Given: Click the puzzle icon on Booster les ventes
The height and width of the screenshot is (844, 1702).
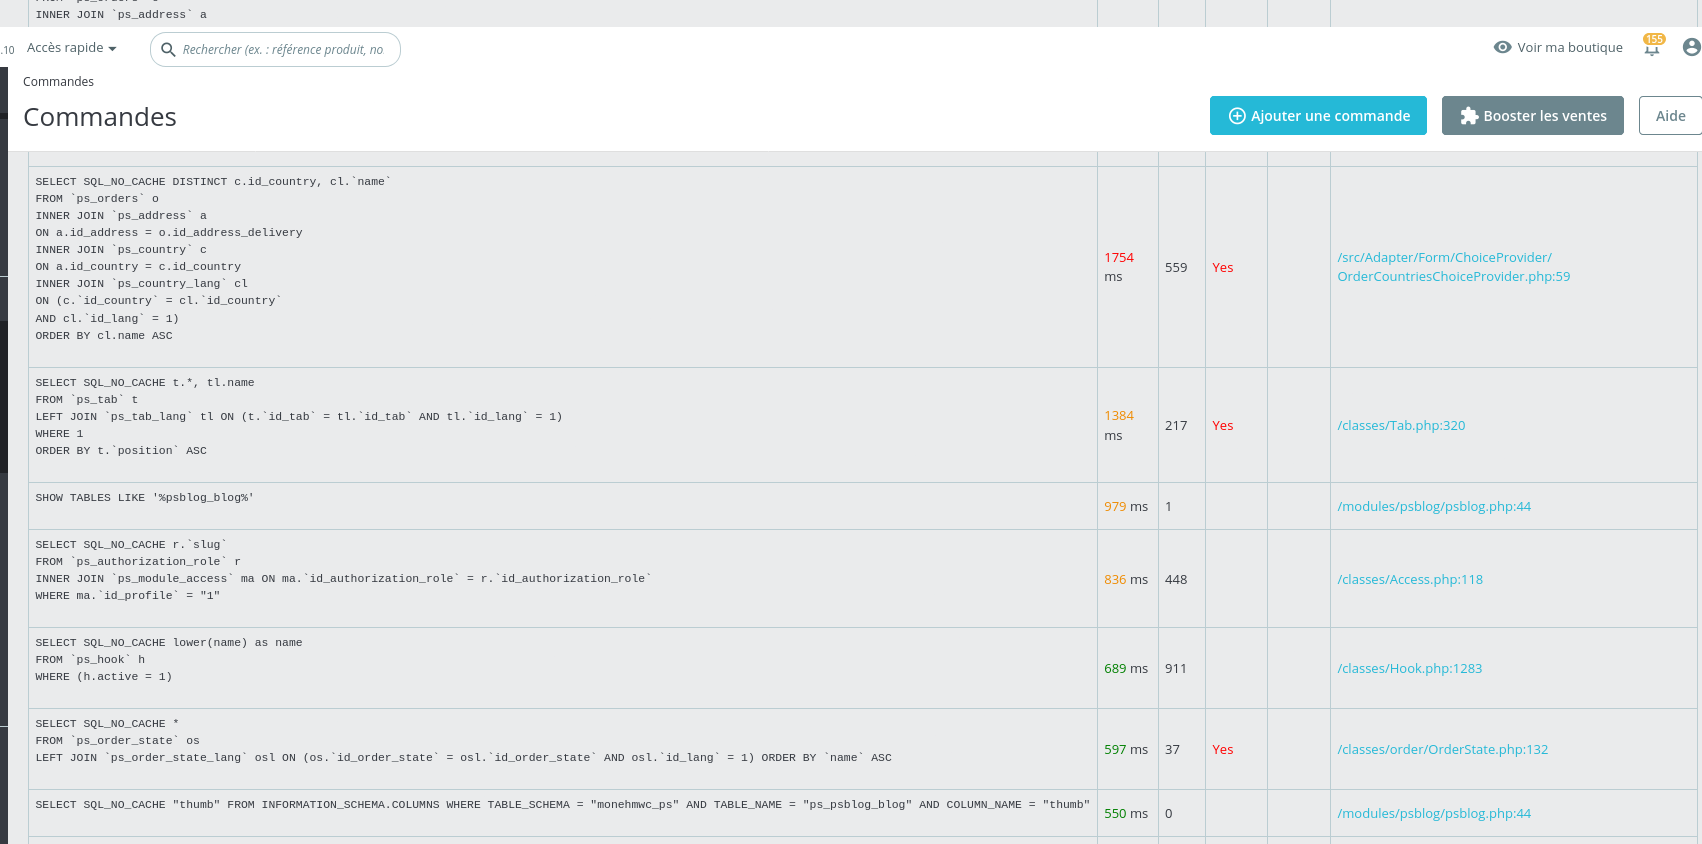Looking at the screenshot, I should 1469,116.
